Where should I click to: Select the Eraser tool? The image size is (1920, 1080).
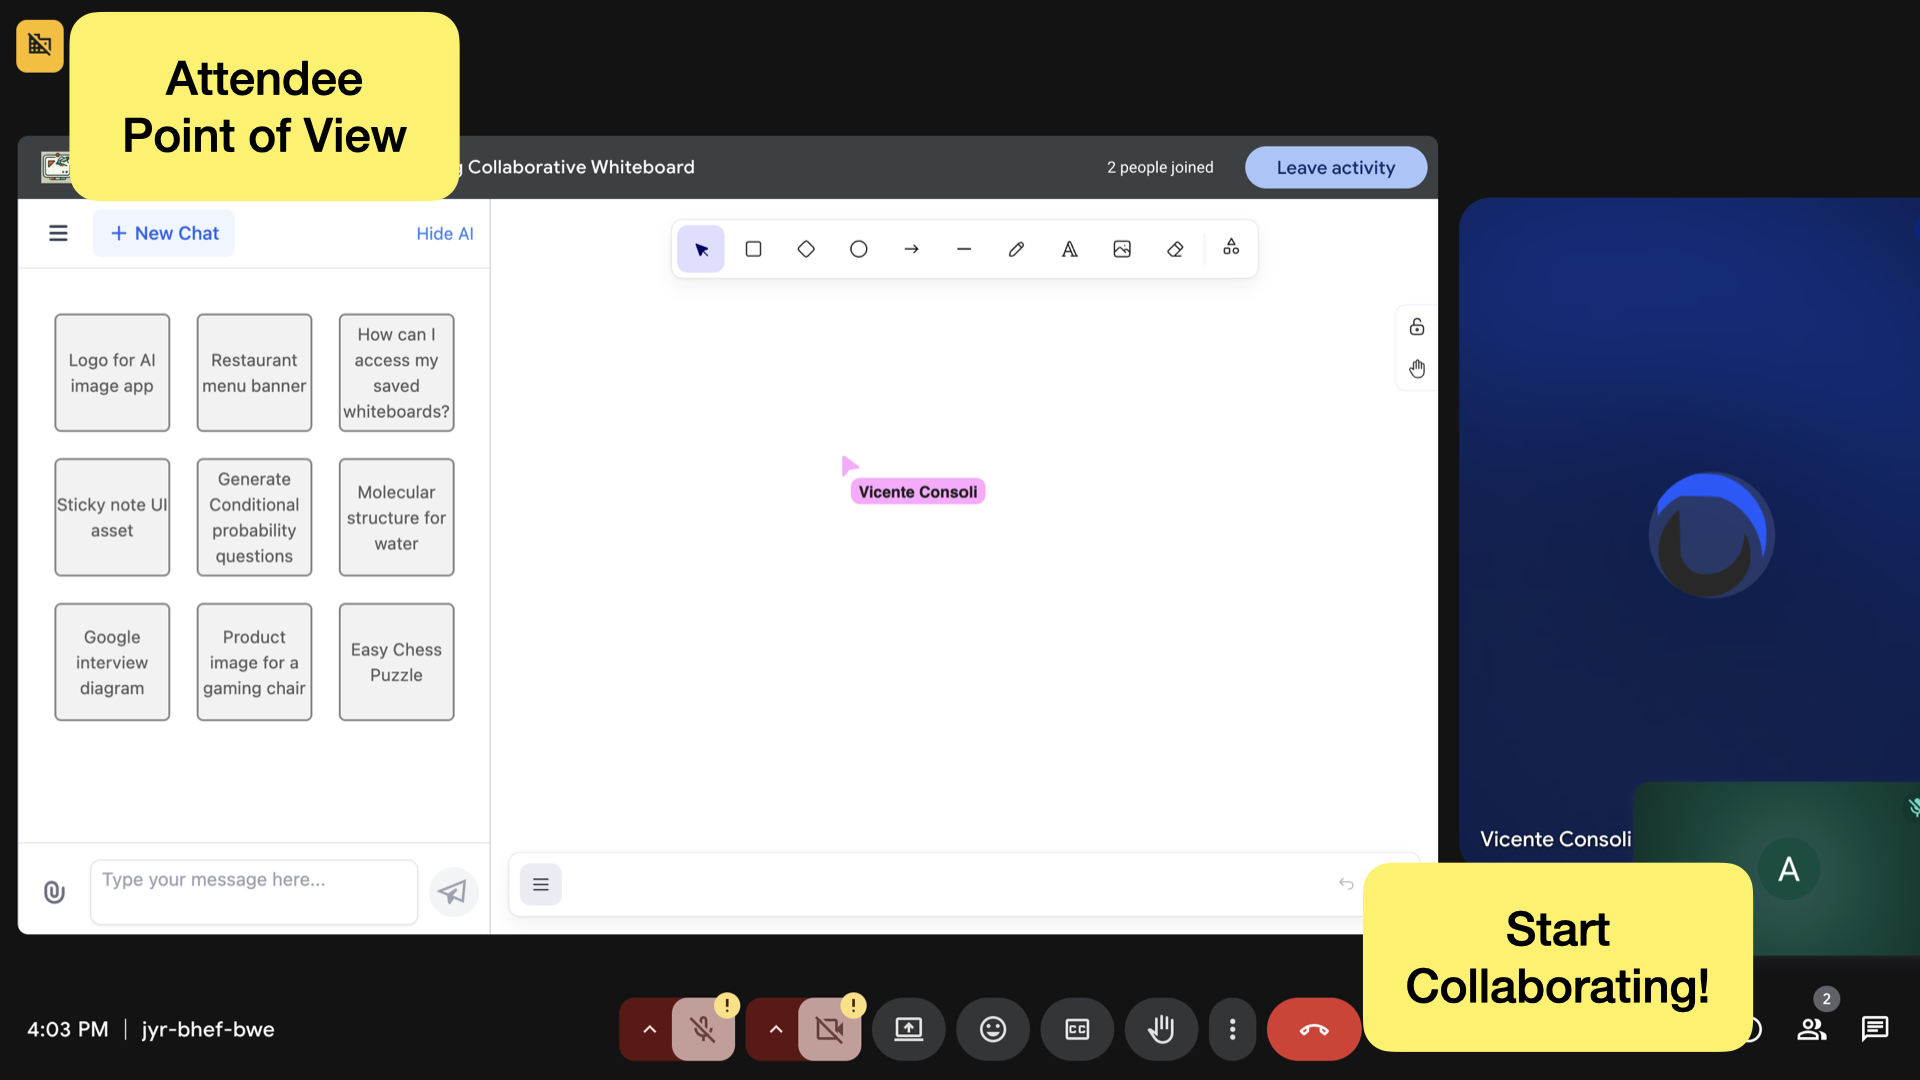(x=1175, y=248)
